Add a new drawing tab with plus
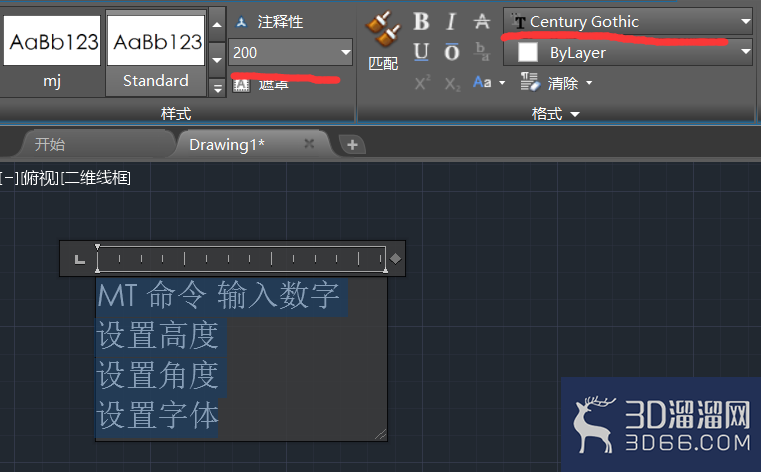Screen dimensions: 761x472 (x=352, y=145)
